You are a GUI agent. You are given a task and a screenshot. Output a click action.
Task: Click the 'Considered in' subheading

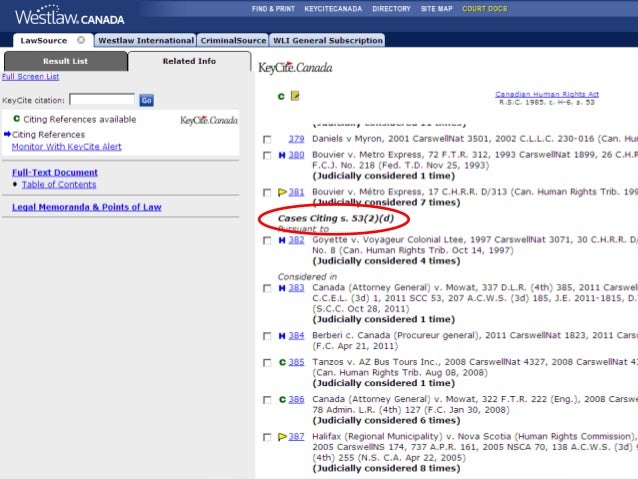308,277
